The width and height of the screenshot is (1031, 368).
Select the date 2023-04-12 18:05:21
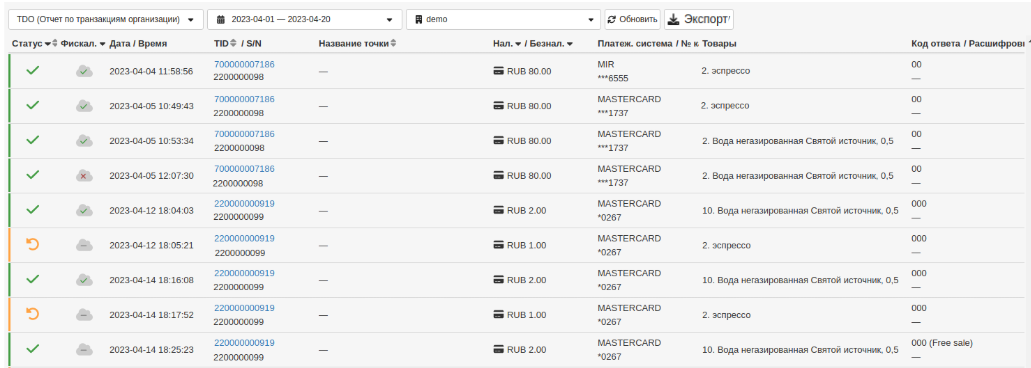coord(151,245)
